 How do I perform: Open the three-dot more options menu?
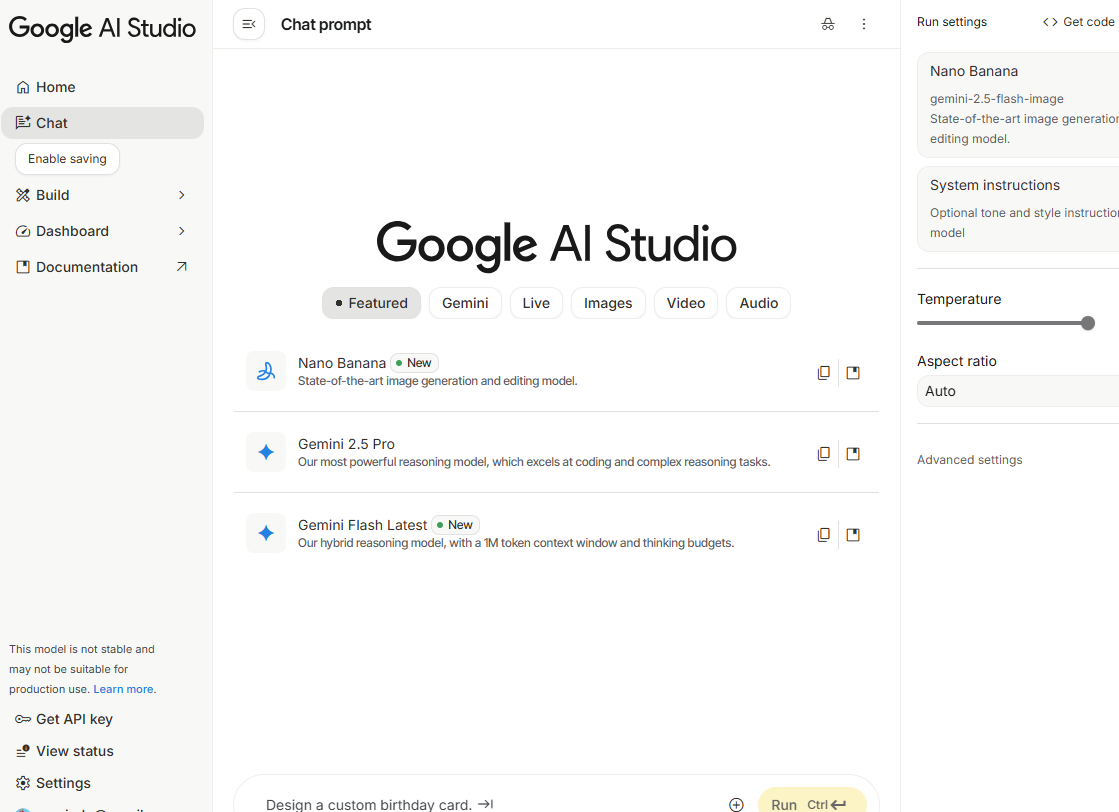tap(864, 24)
